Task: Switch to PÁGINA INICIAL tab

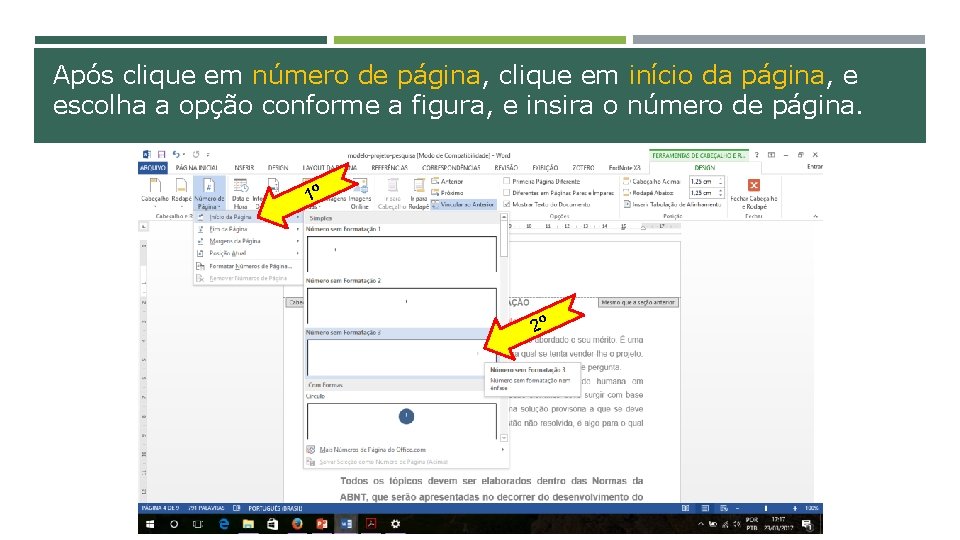Action: pyautogui.click(x=197, y=168)
